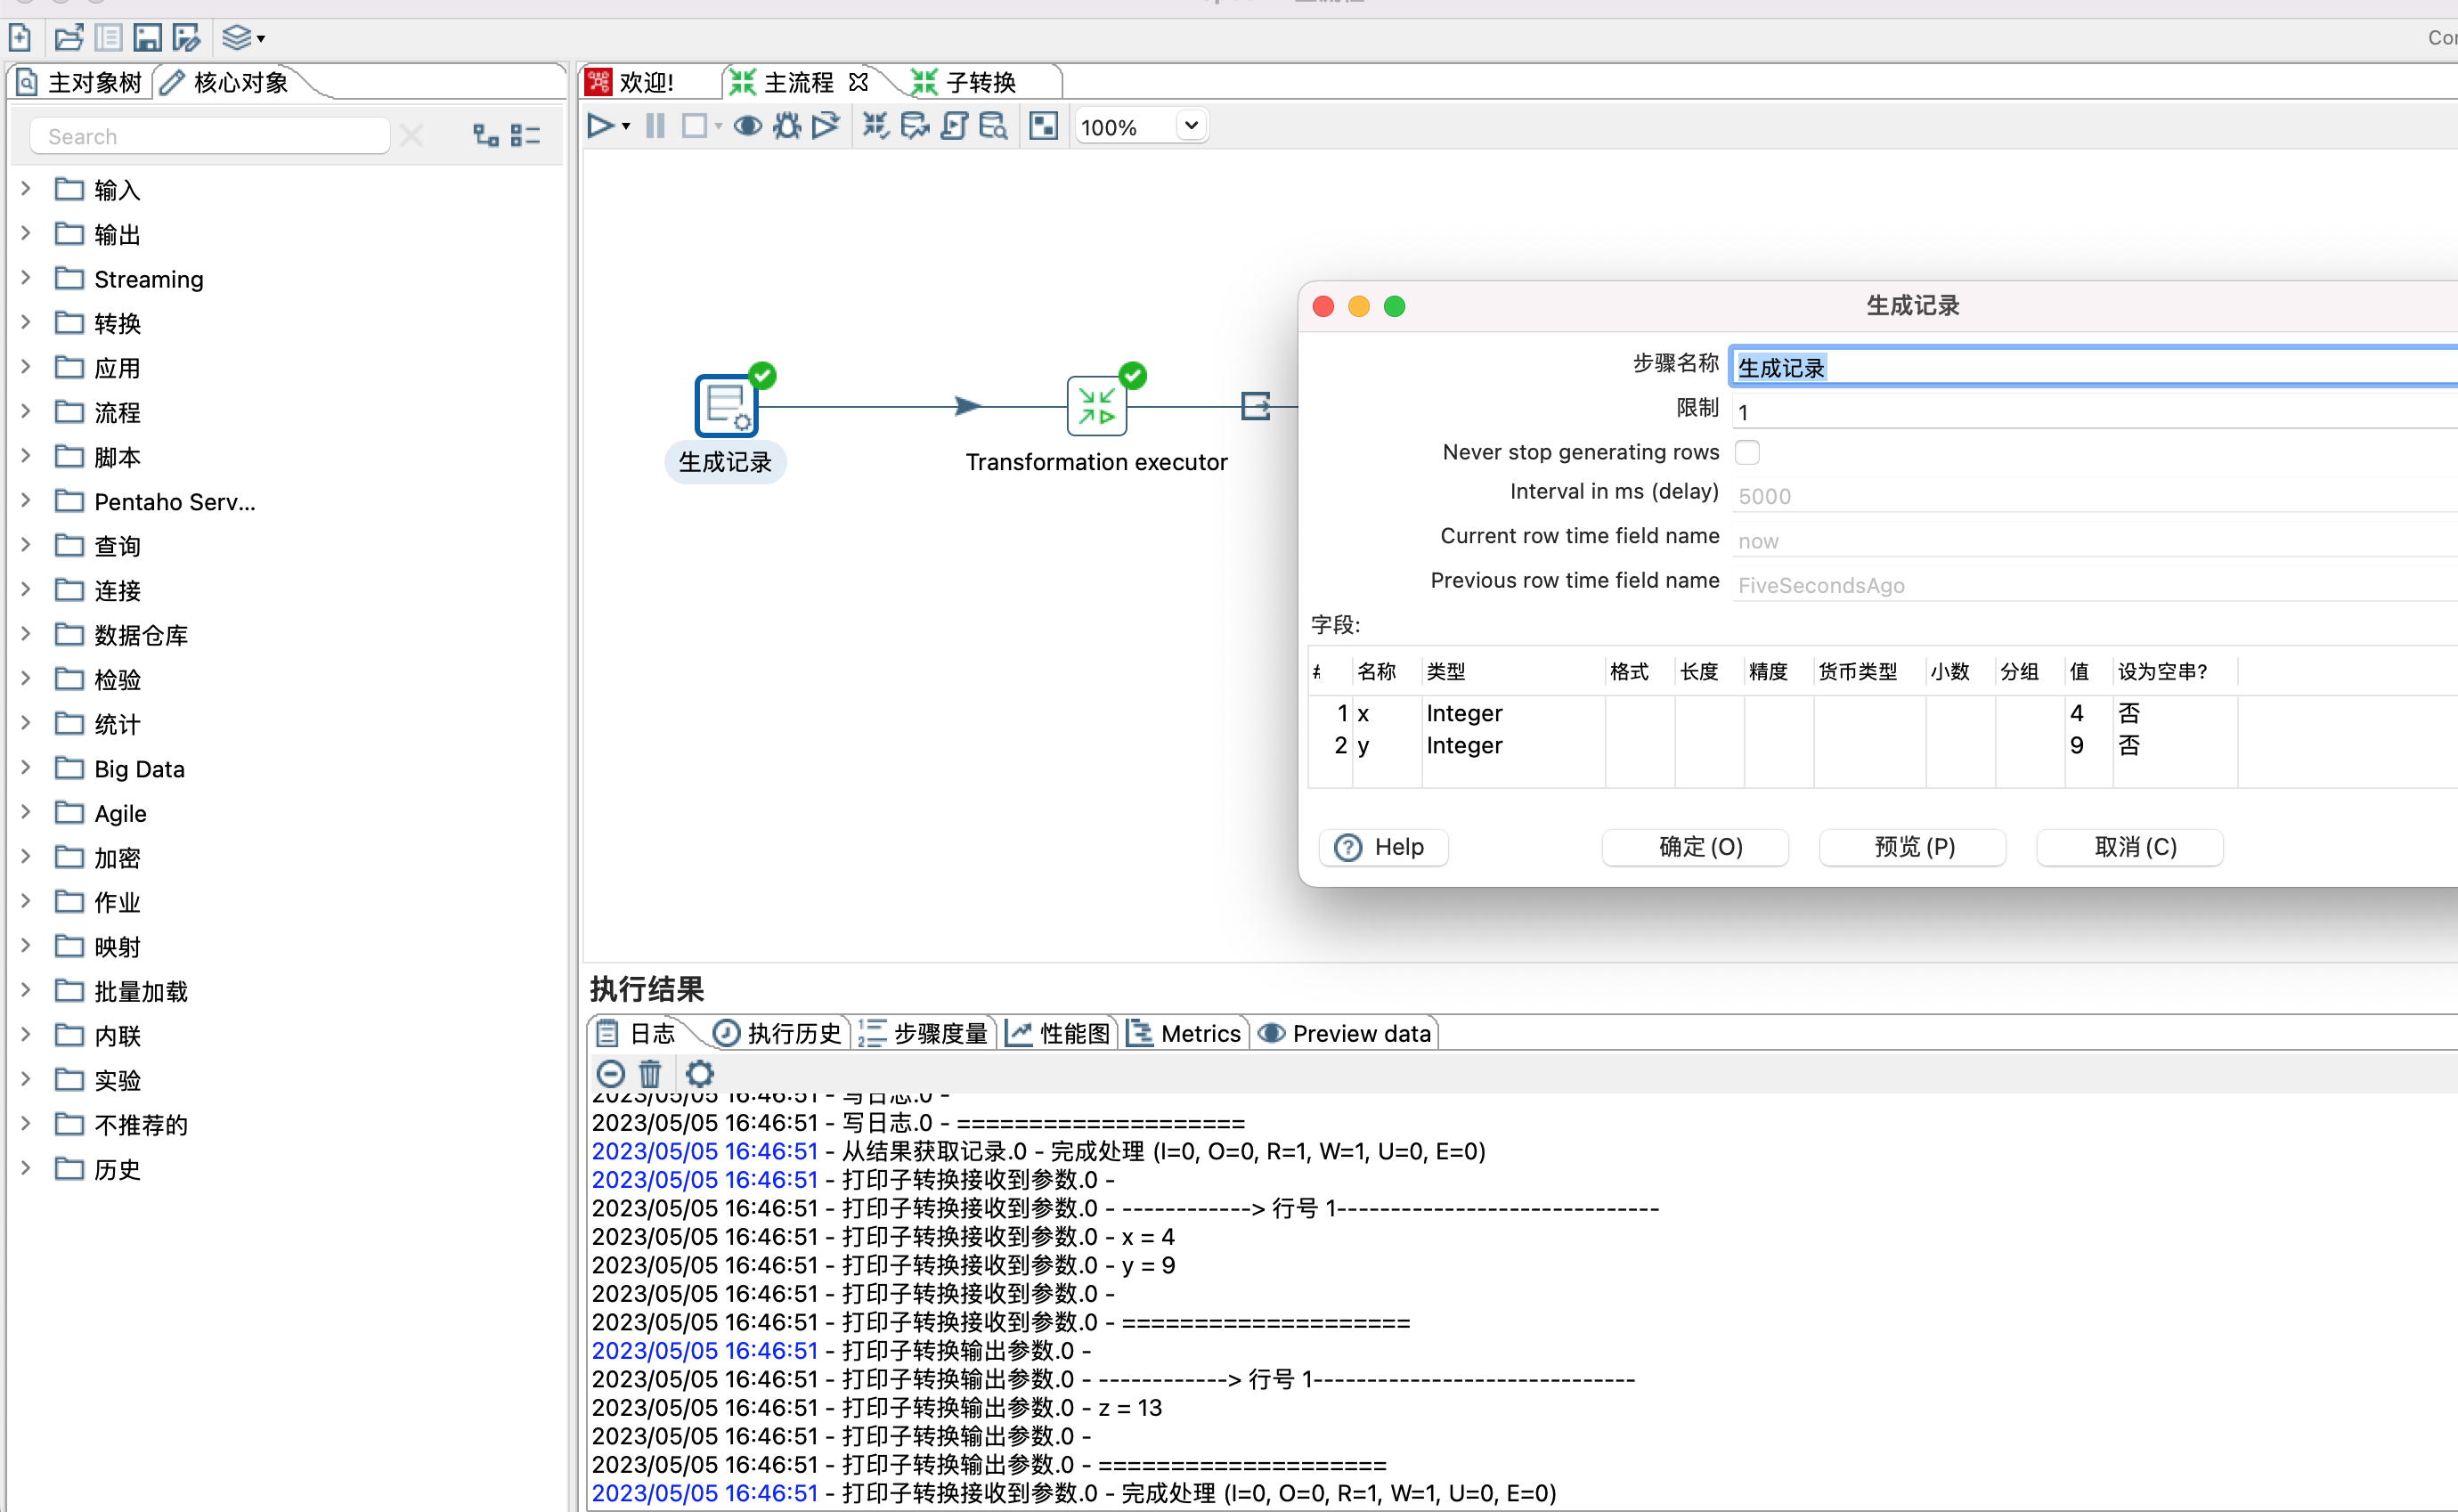Click the save file icon in the top toolbar
Screen dimensions: 2458x1512
147,38
